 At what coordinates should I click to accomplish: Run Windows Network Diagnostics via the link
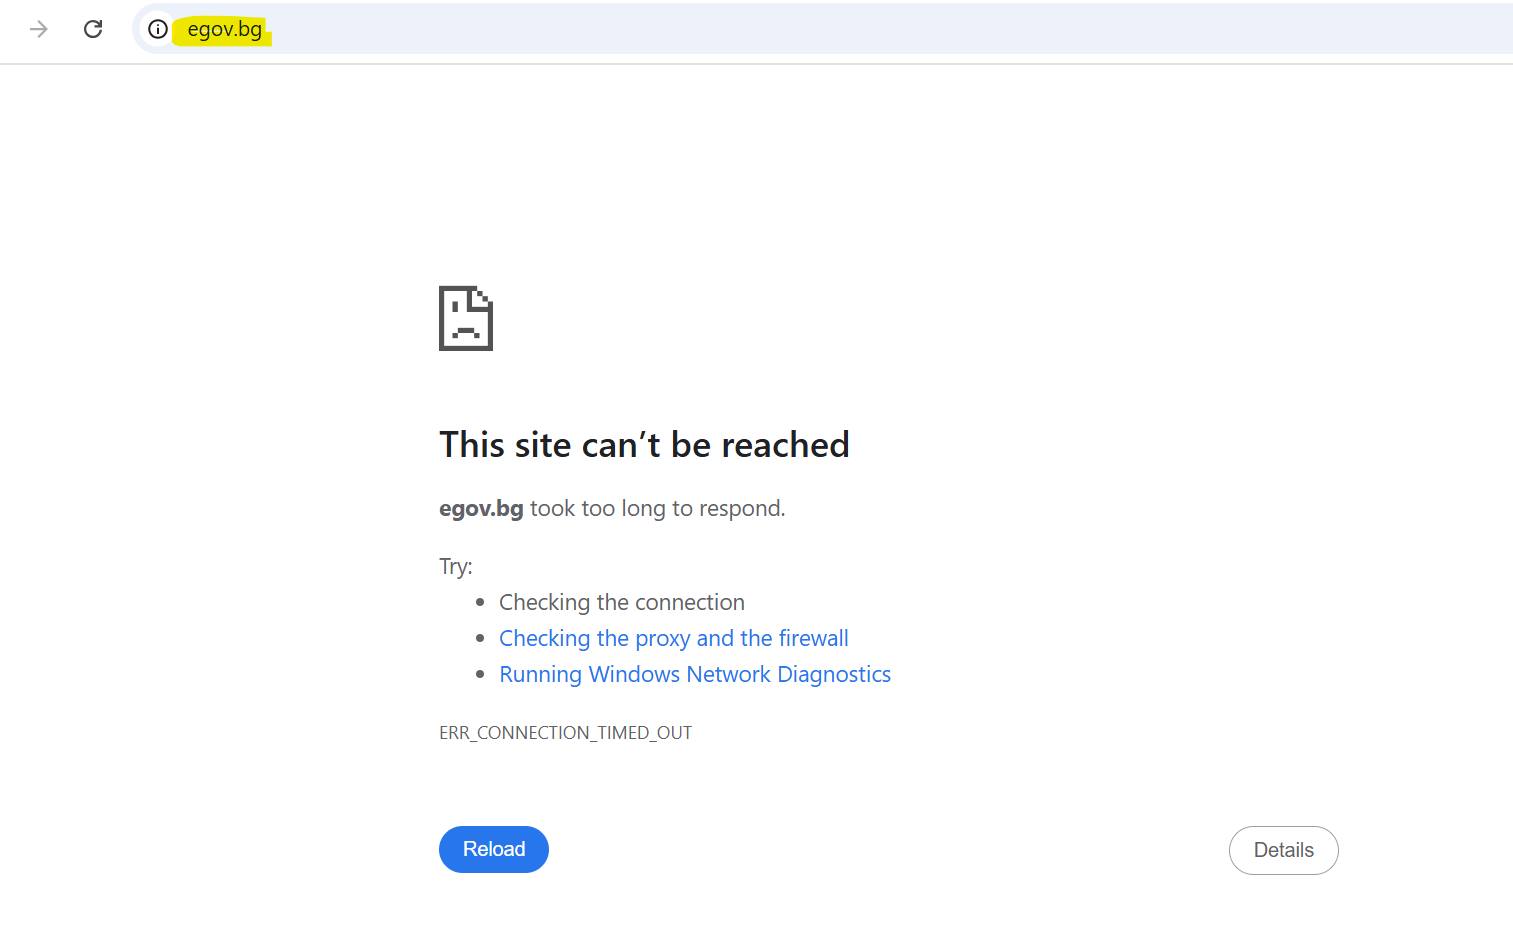pyautogui.click(x=694, y=674)
